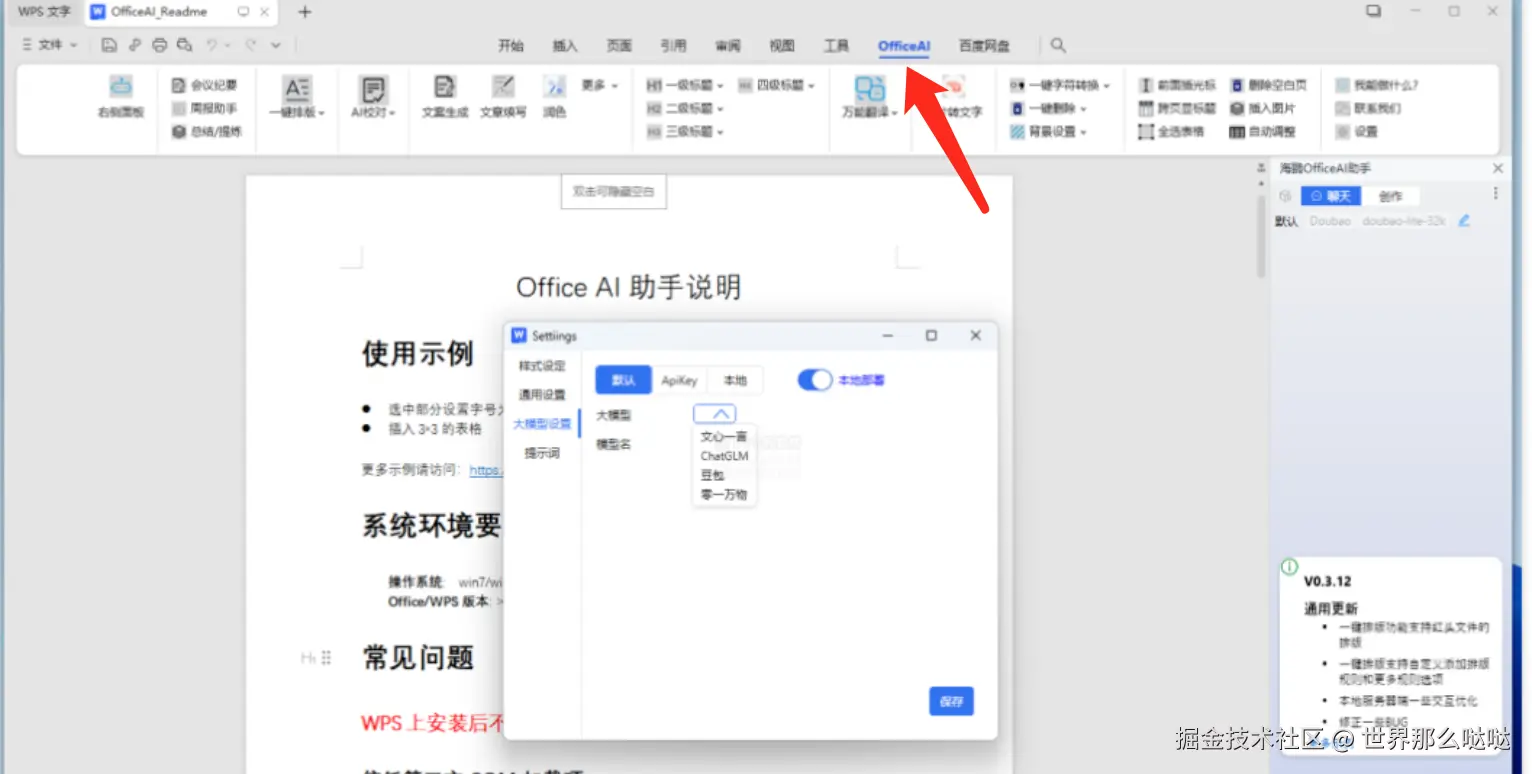Open the 更多 dropdown
This screenshot has width=1532, height=774.
600,85
